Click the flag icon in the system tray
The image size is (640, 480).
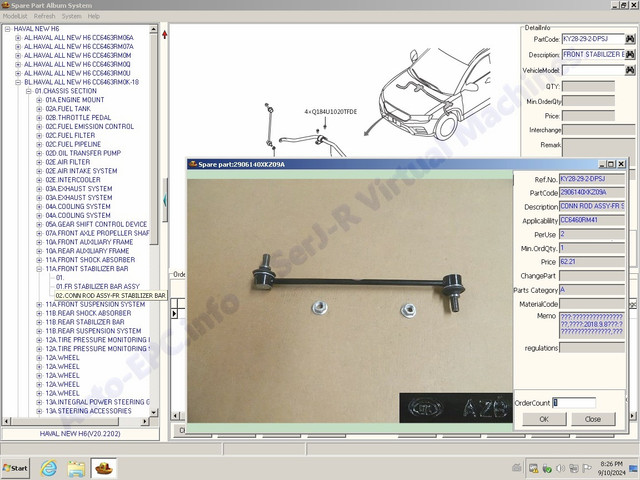587,468
